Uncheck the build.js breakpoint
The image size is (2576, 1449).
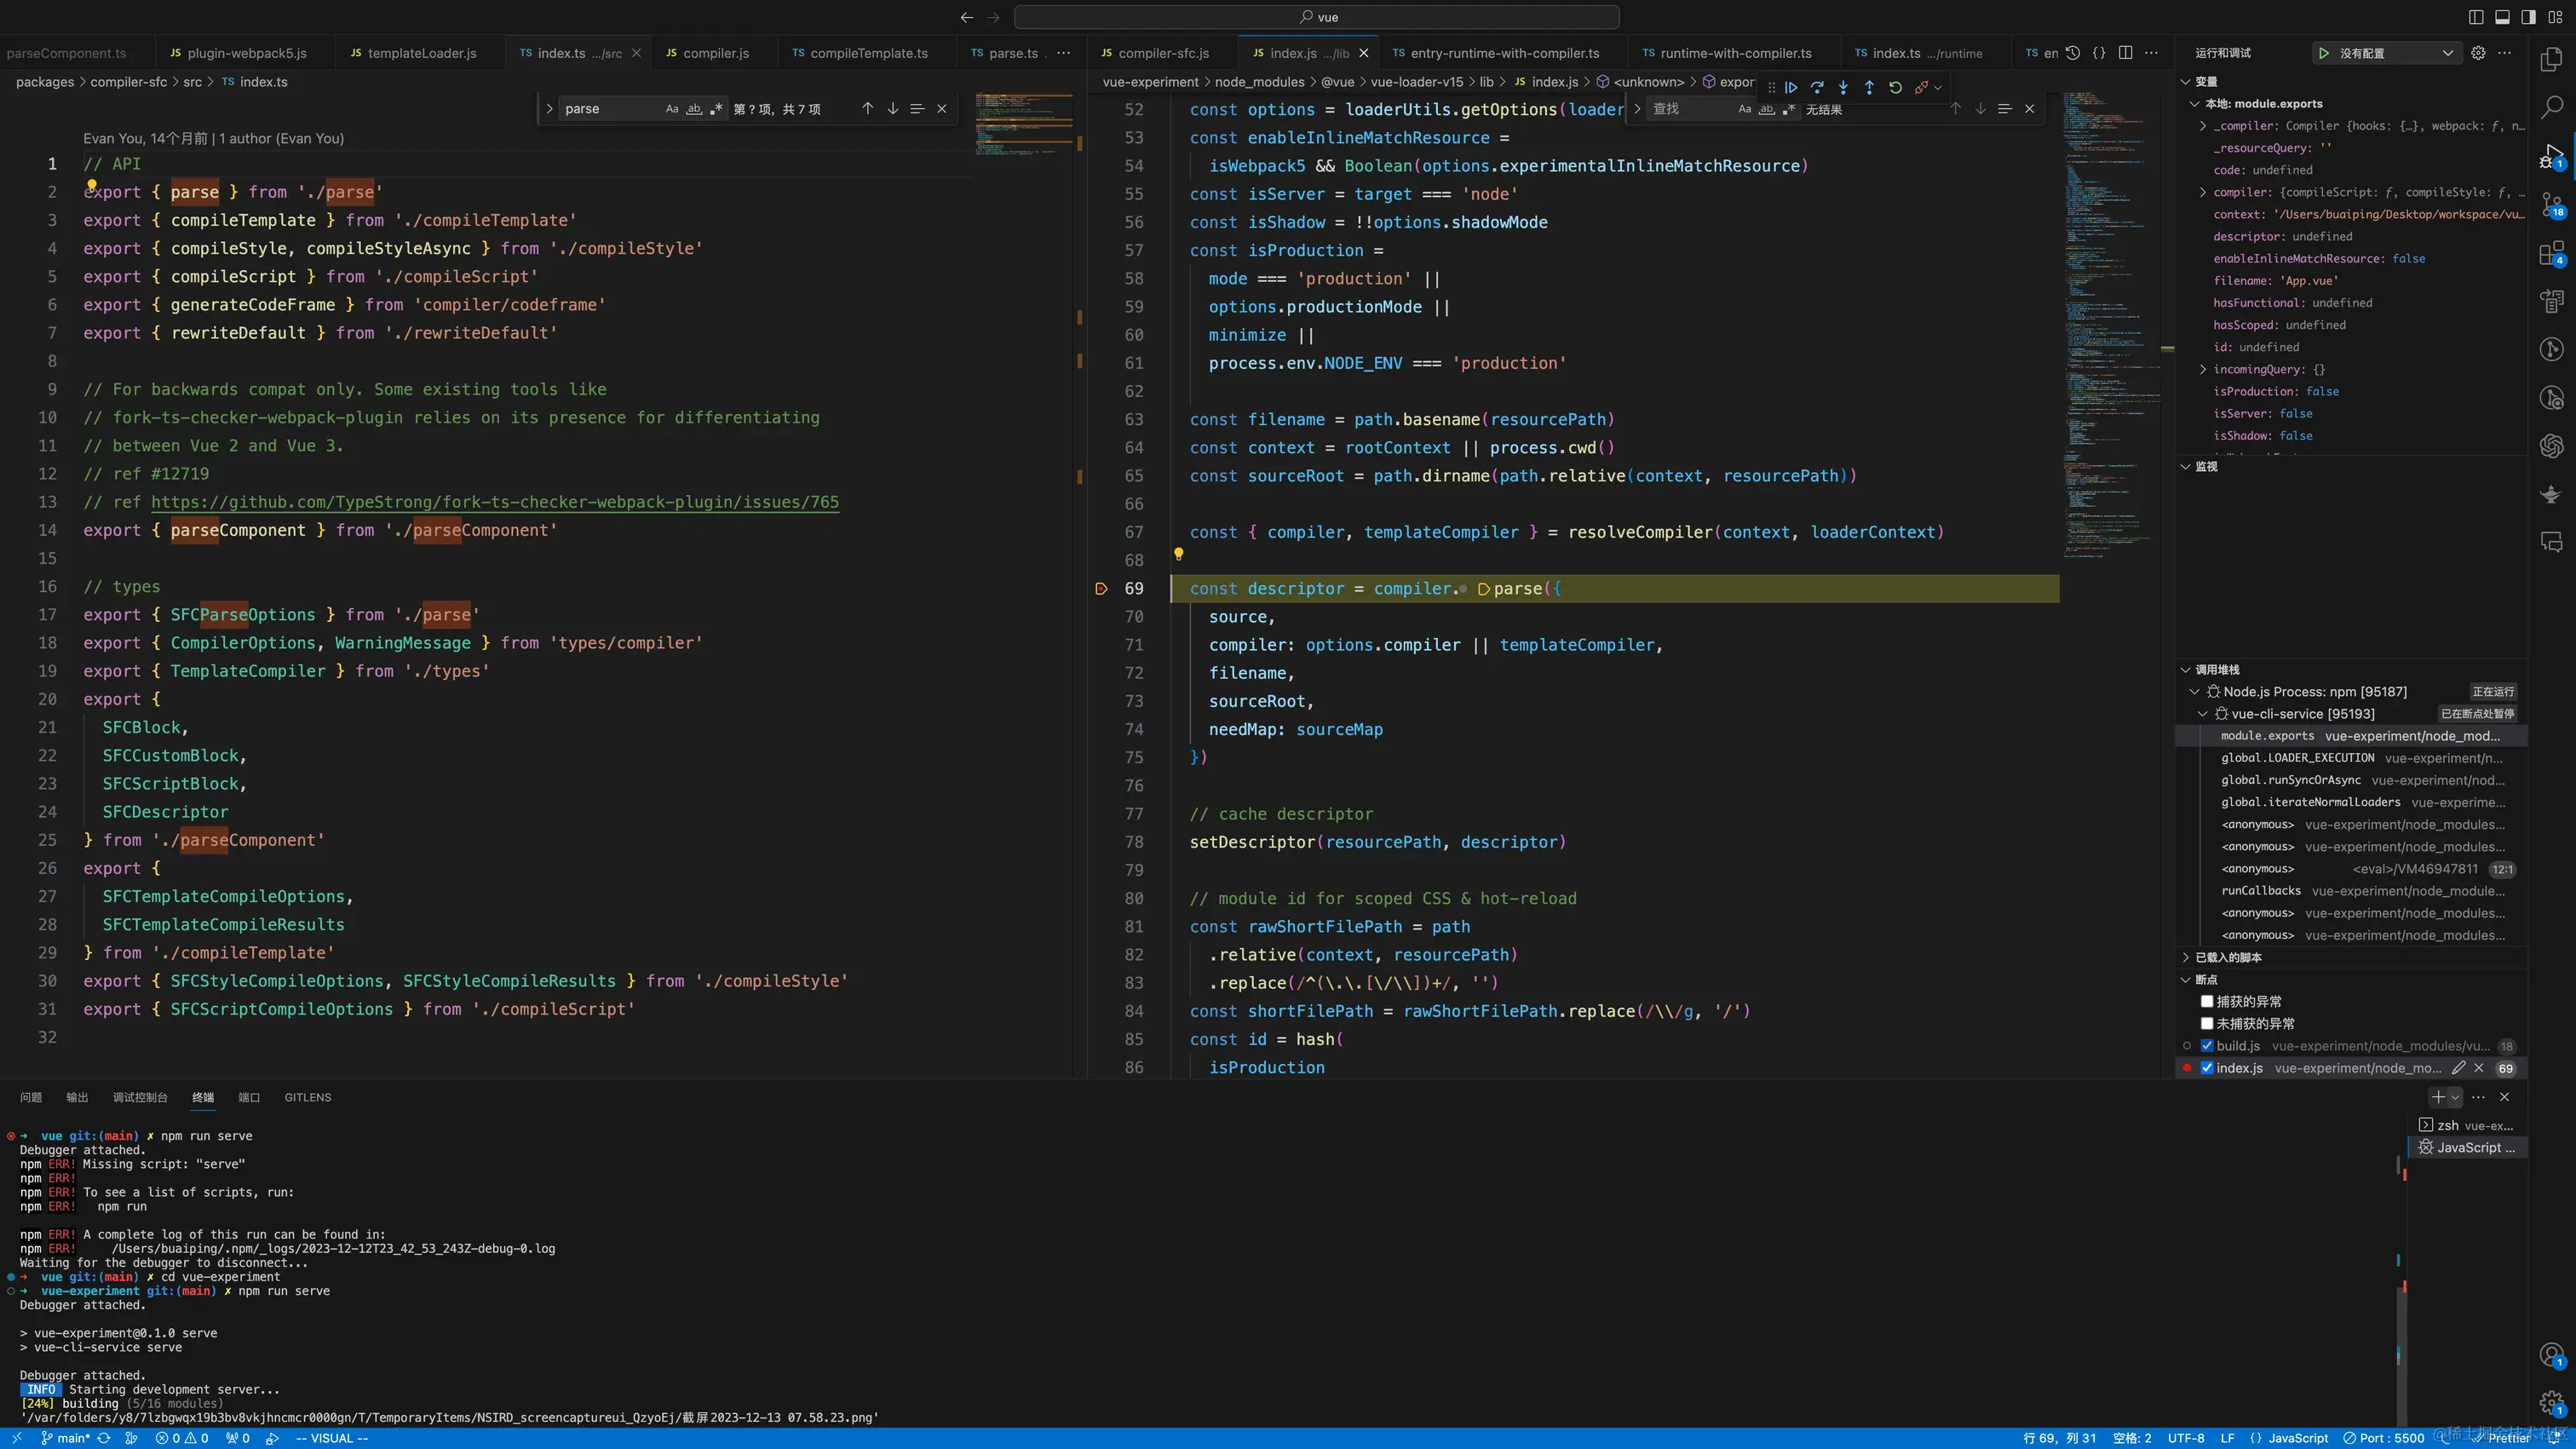coord(2207,1046)
